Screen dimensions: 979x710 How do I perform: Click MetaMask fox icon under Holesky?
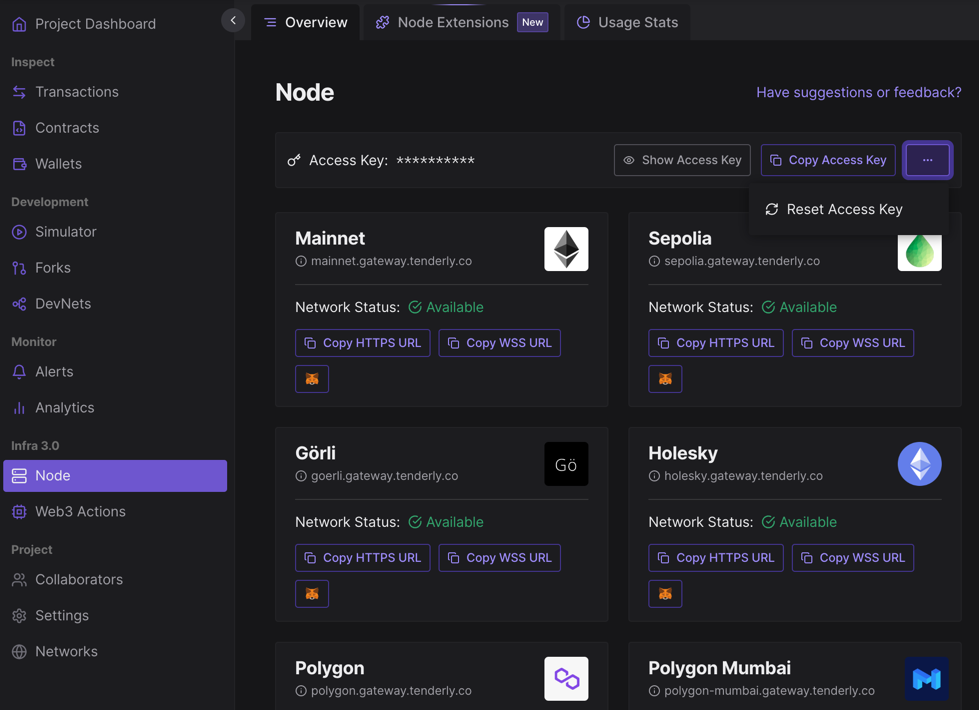[666, 594]
